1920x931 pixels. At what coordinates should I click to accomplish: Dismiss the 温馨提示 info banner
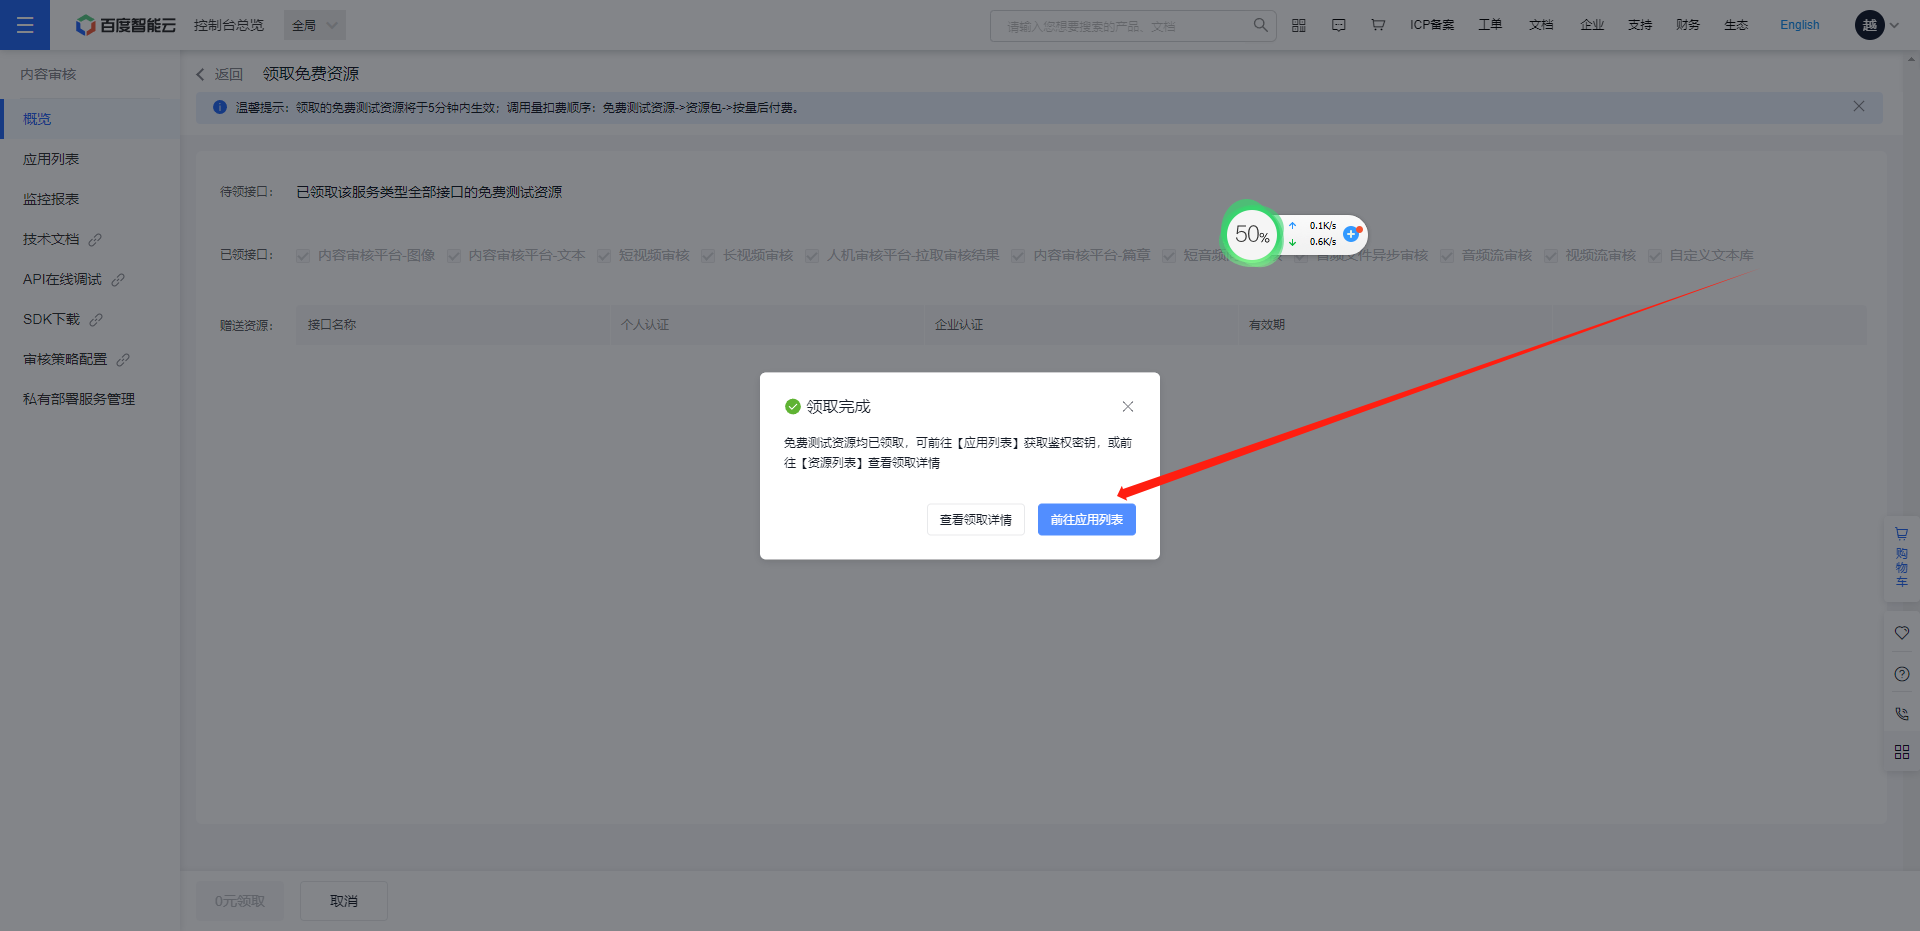click(1858, 107)
